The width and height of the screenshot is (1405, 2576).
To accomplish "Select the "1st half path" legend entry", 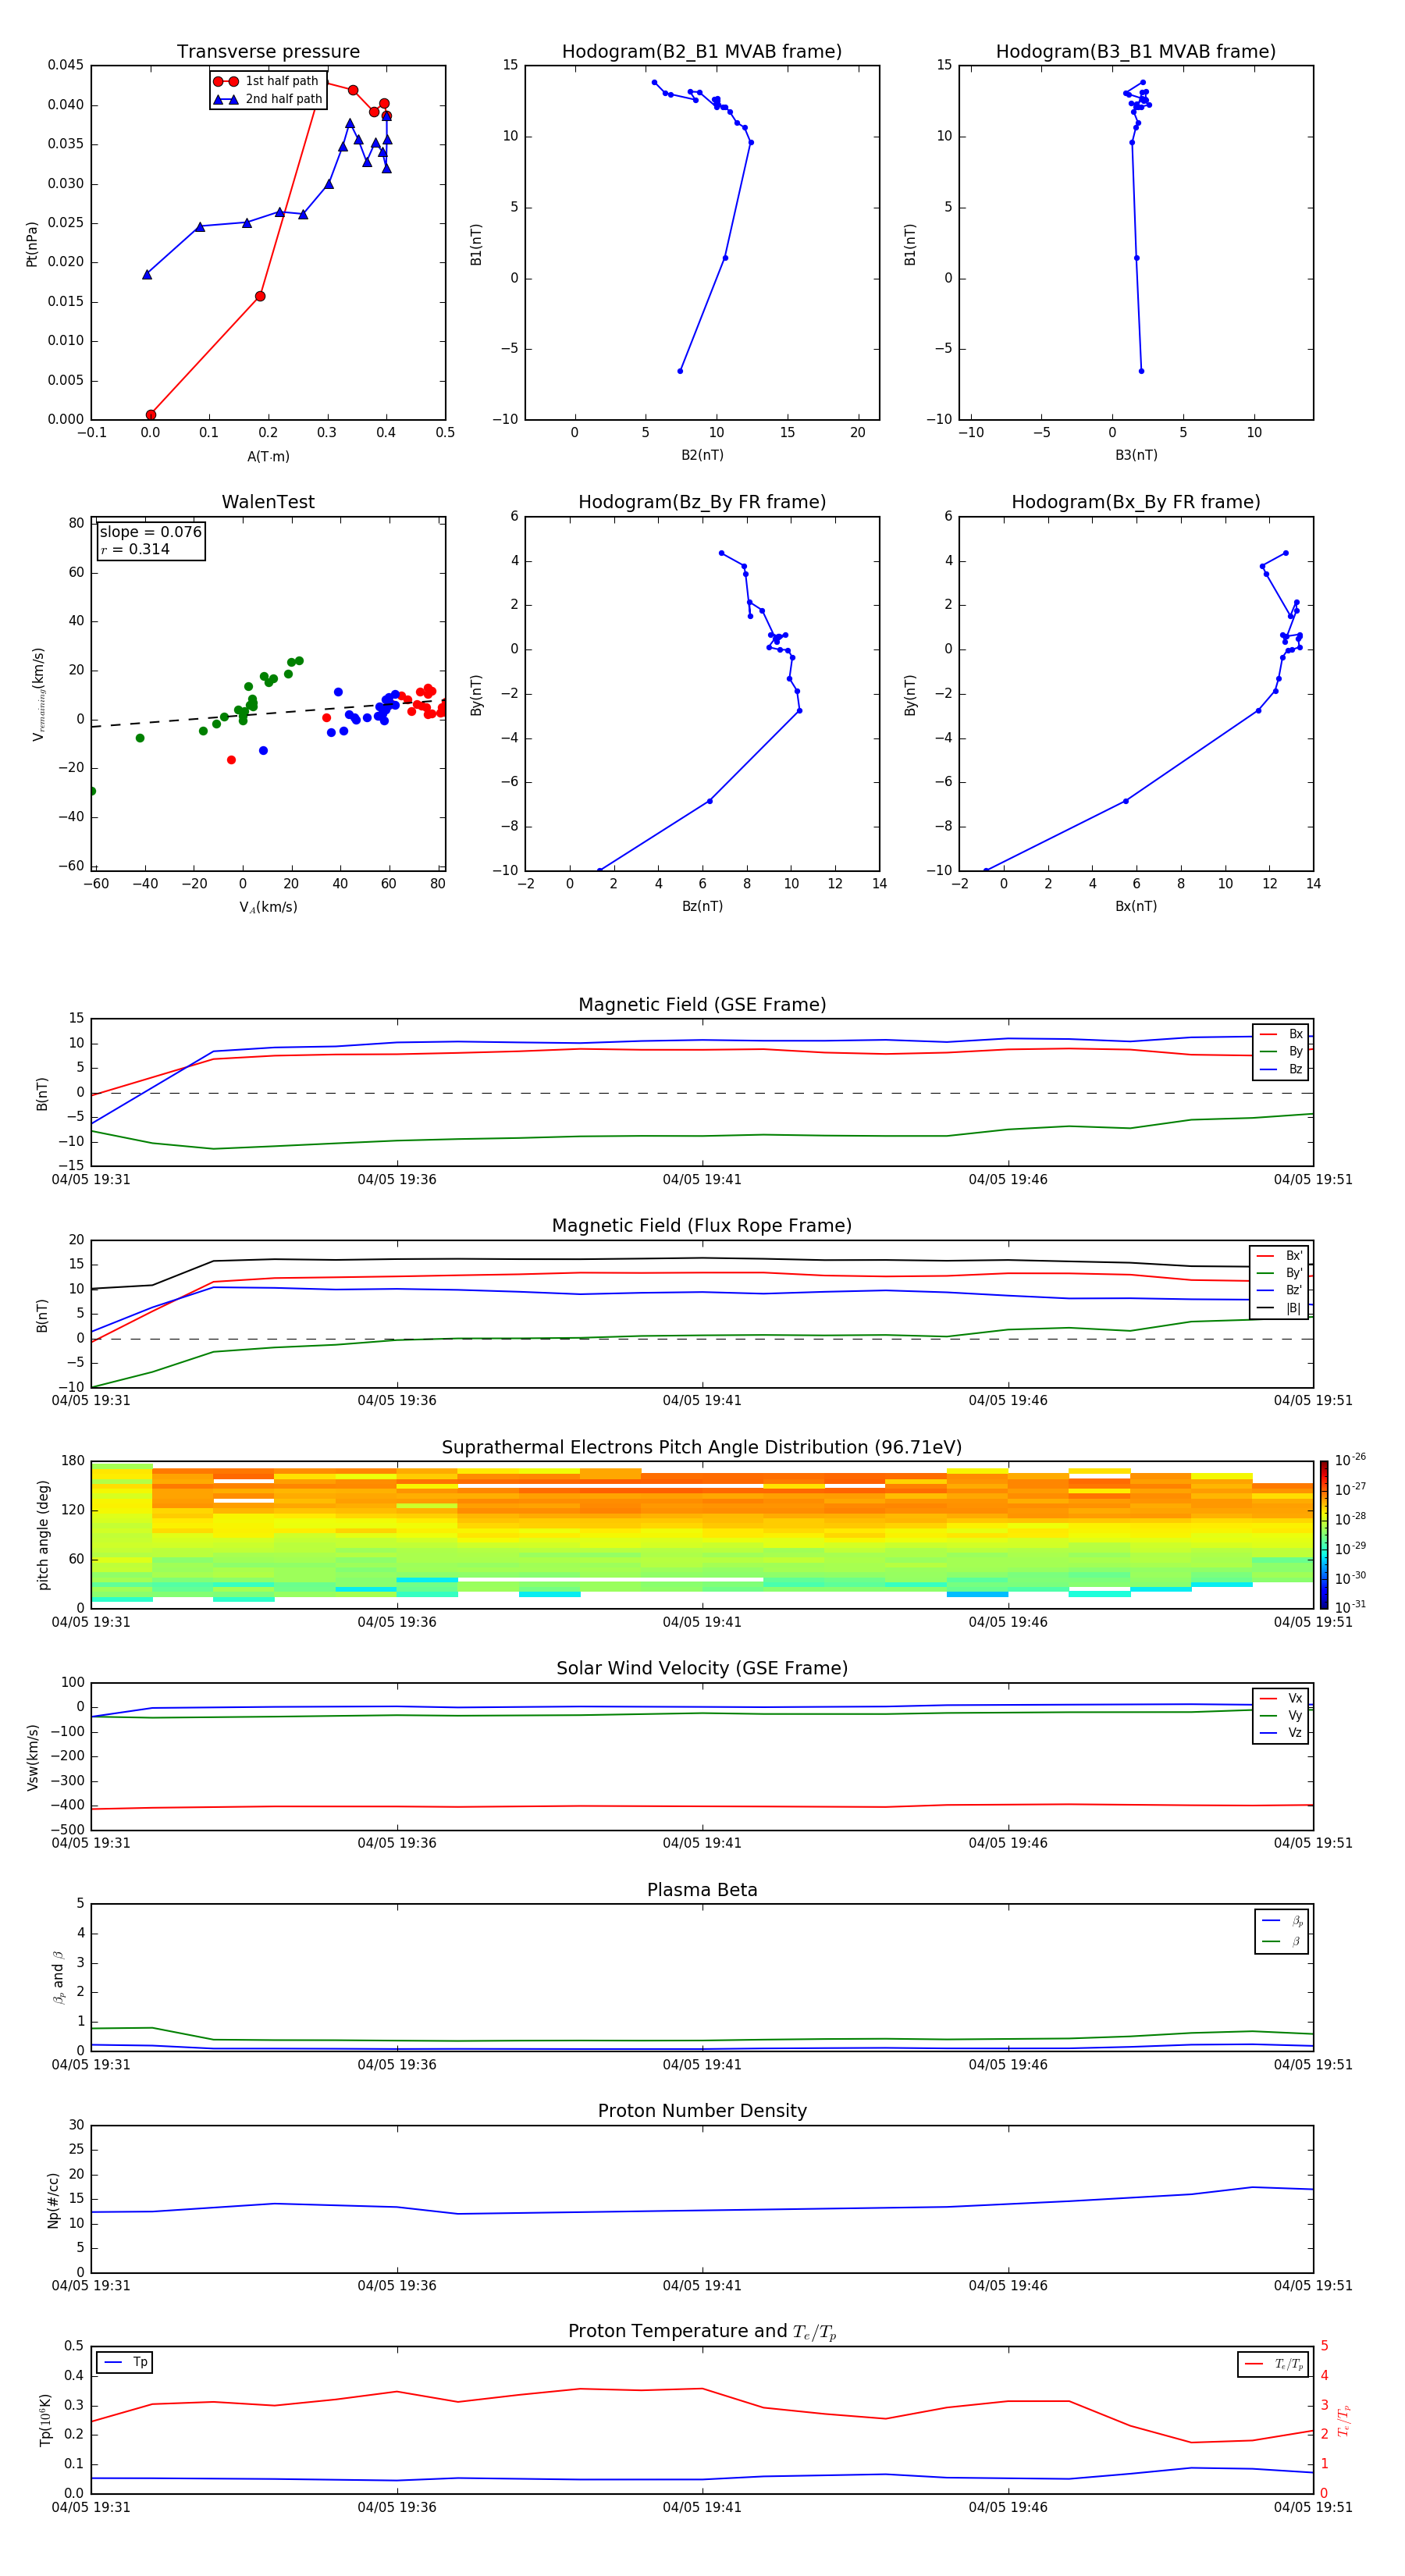I will (267, 81).
